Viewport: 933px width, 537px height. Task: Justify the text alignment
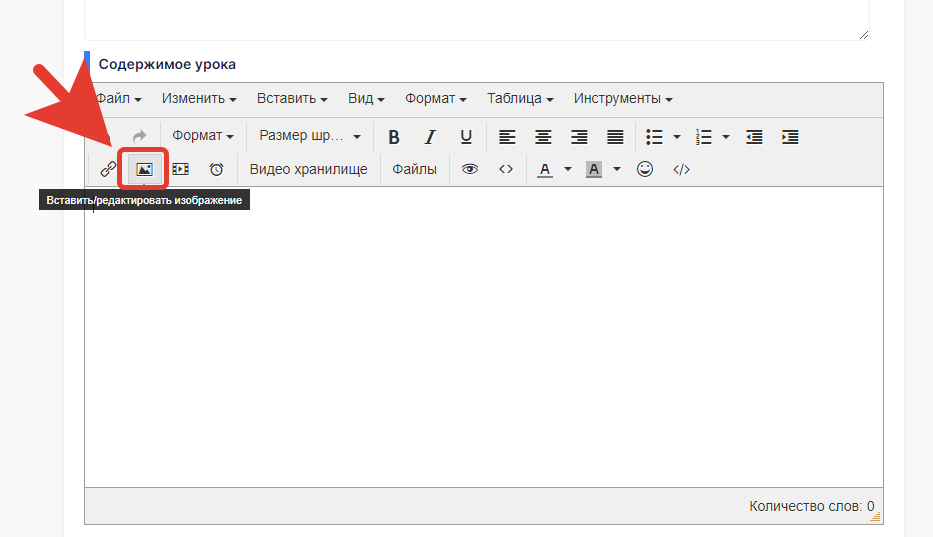click(615, 137)
